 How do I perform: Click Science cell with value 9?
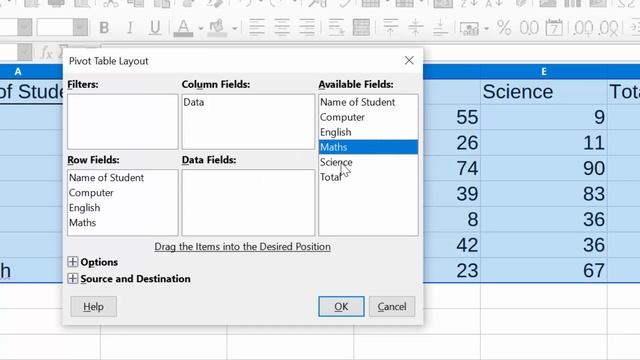tap(544, 117)
